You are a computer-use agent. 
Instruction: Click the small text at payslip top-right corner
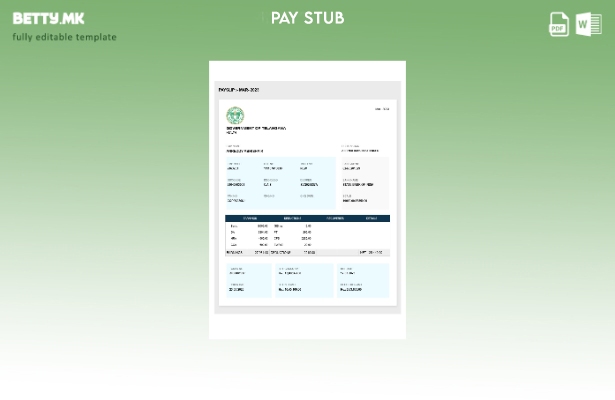pos(382,109)
